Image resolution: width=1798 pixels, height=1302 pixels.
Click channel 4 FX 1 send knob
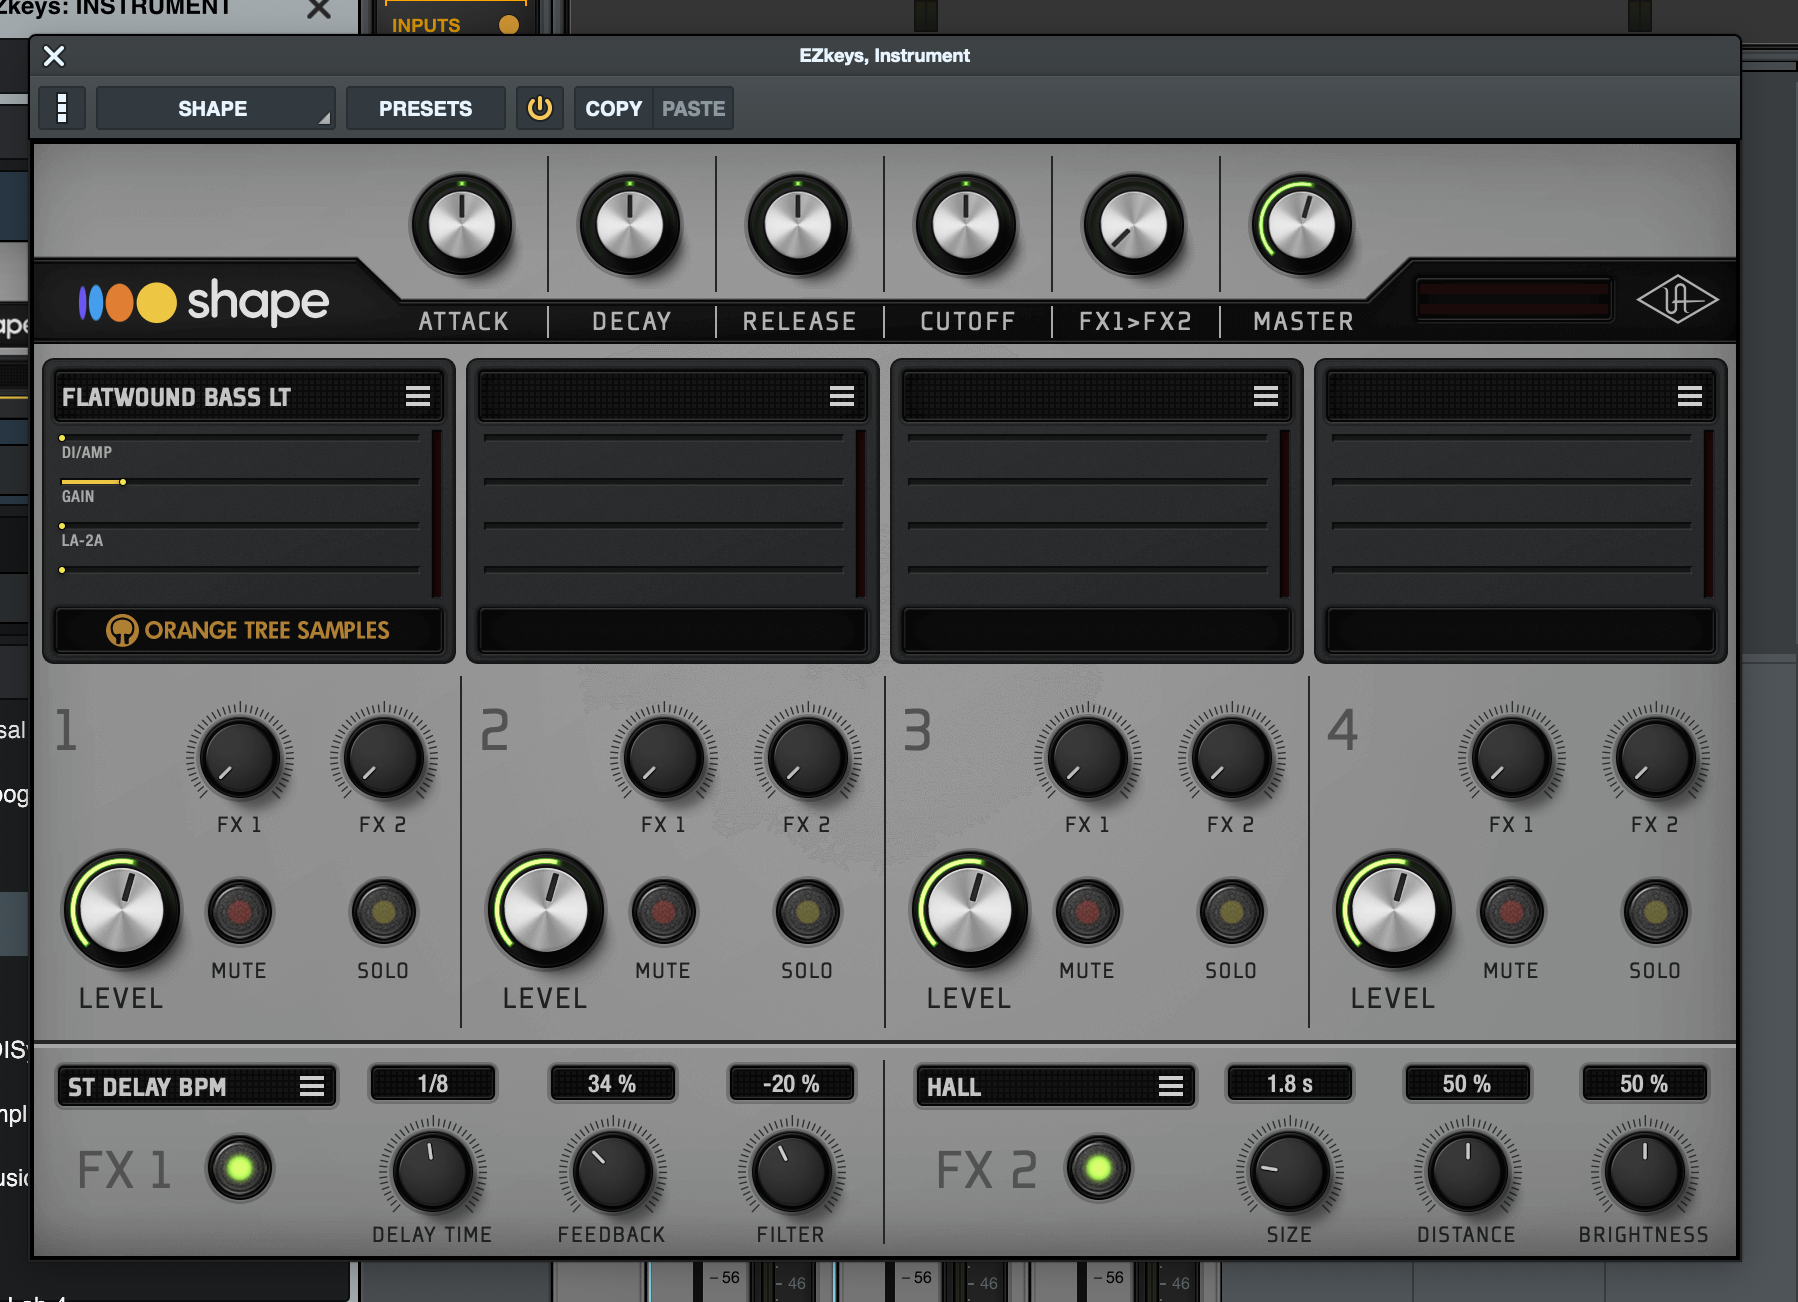coord(1512,757)
